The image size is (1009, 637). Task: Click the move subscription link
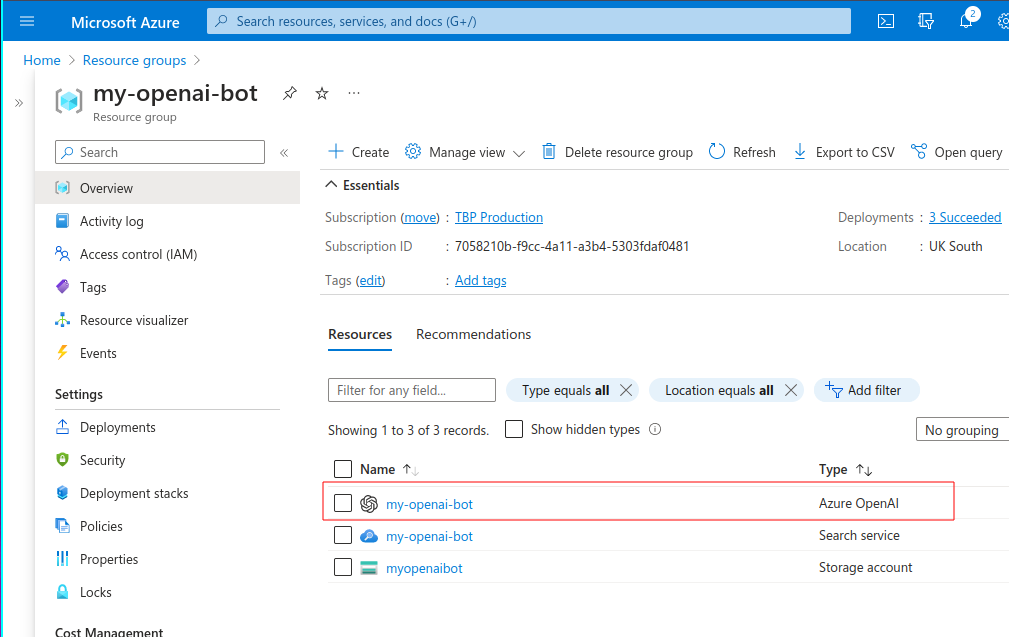pos(420,217)
